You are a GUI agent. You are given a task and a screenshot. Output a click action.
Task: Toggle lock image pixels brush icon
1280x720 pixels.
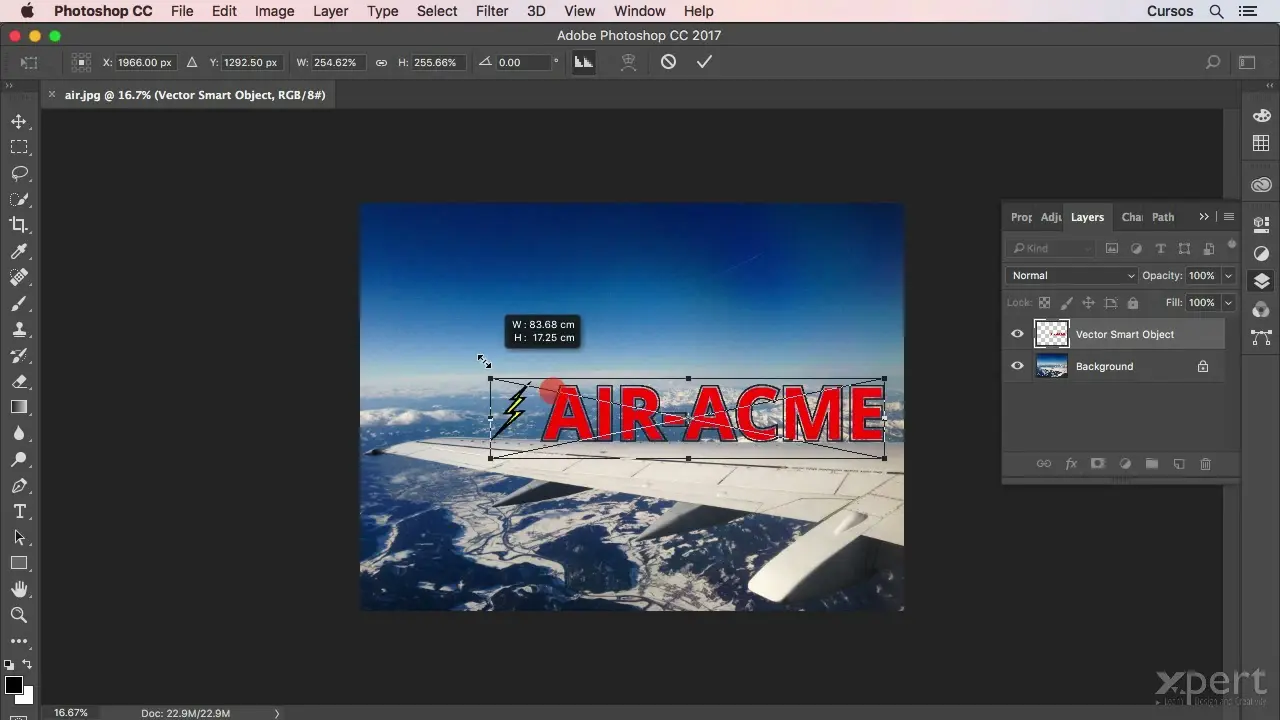[x=1066, y=302]
